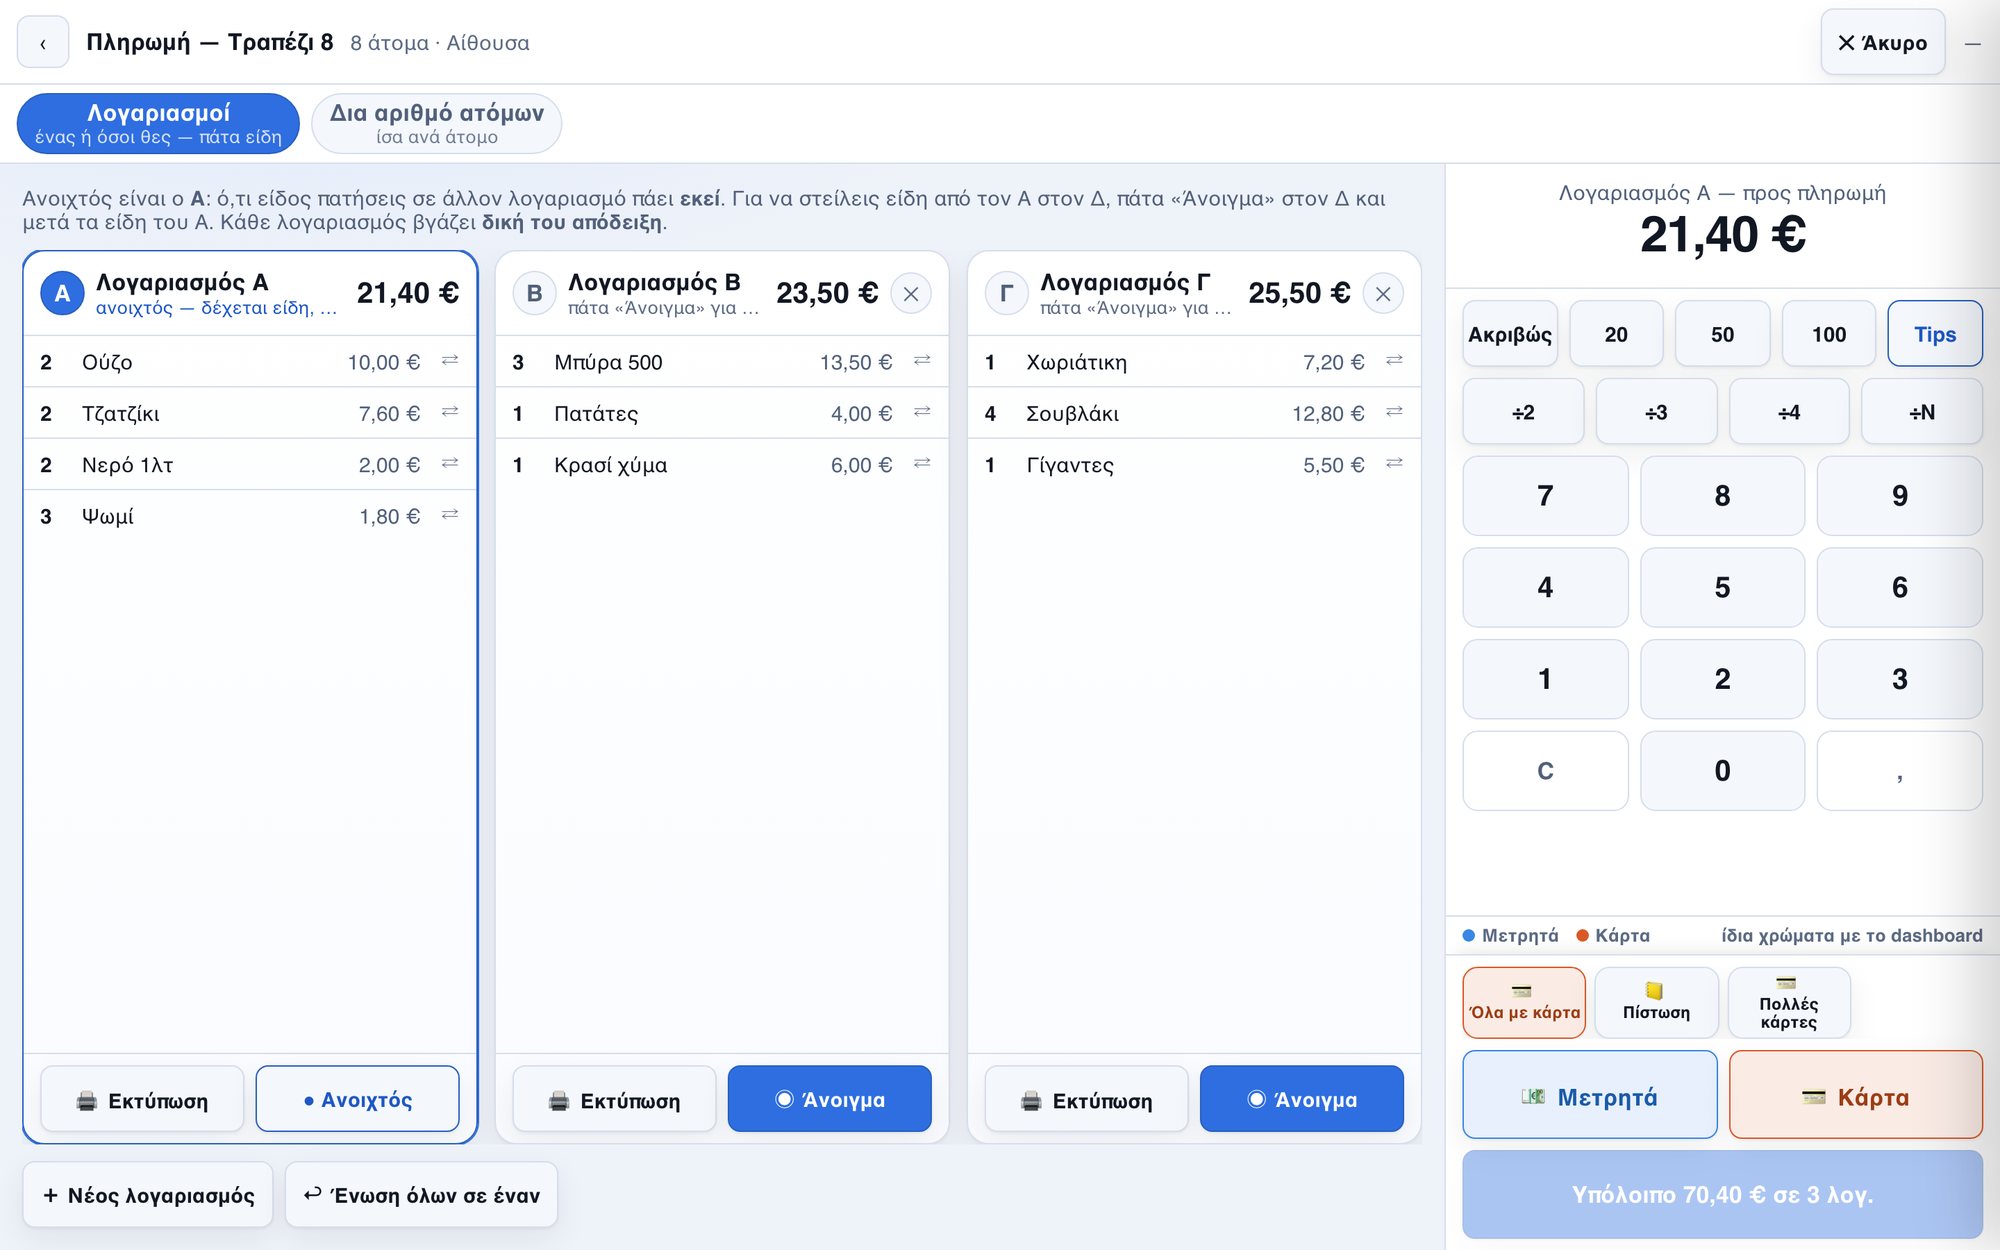Select the B badge of Λογαριασμός Β

coord(534,294)
